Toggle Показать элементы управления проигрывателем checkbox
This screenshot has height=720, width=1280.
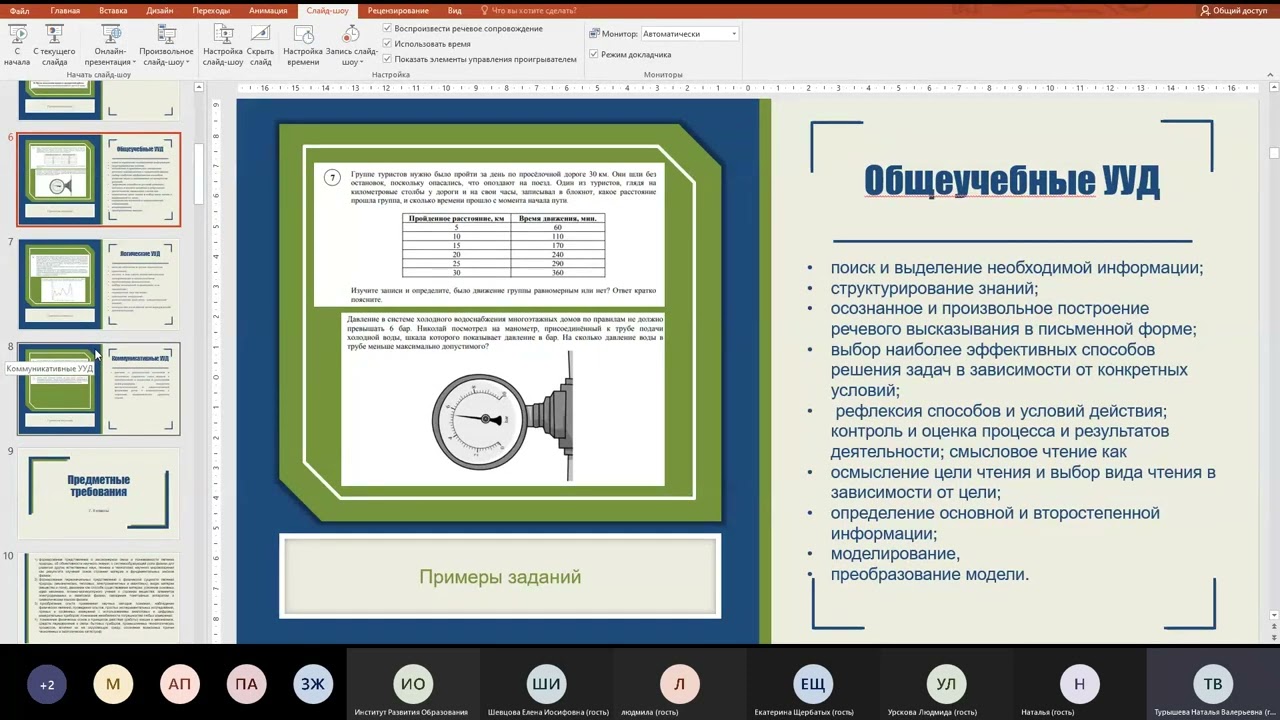[388, 59]
